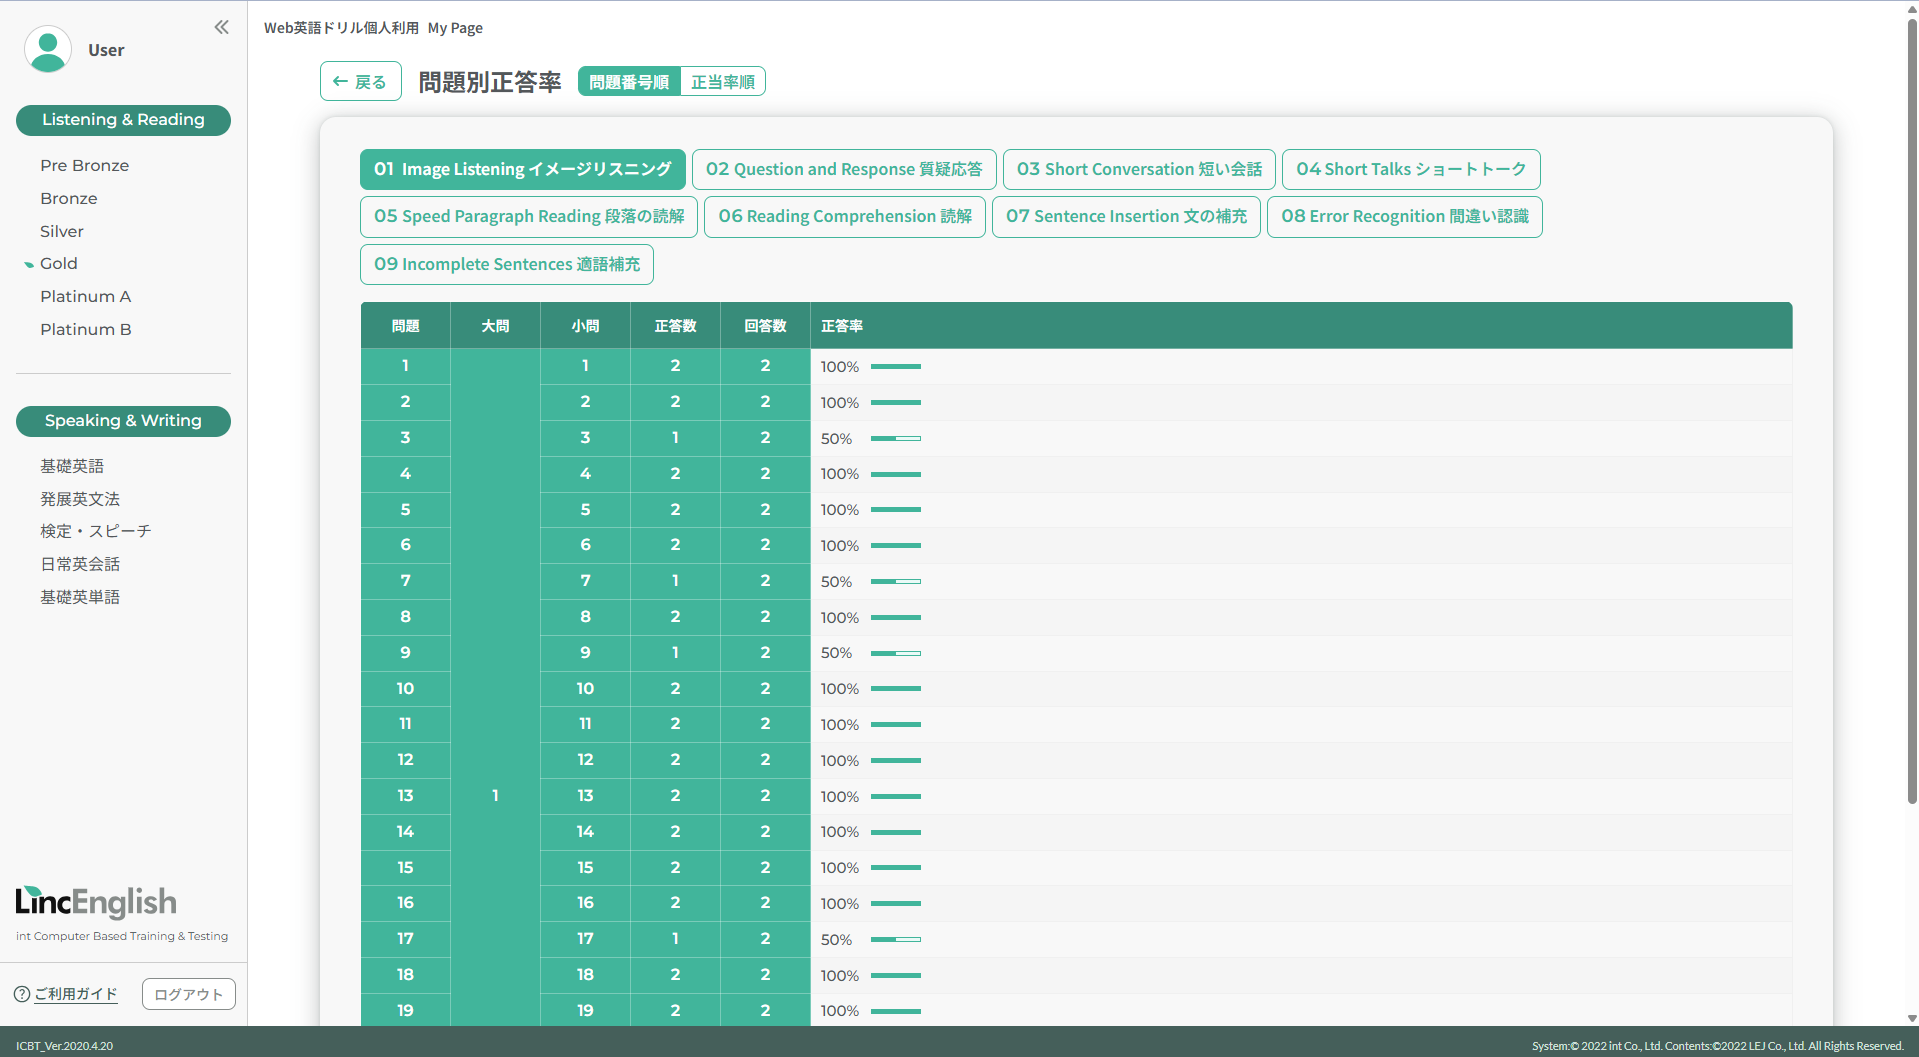Open the 04 Short Talks tab

pos(1410,170)
